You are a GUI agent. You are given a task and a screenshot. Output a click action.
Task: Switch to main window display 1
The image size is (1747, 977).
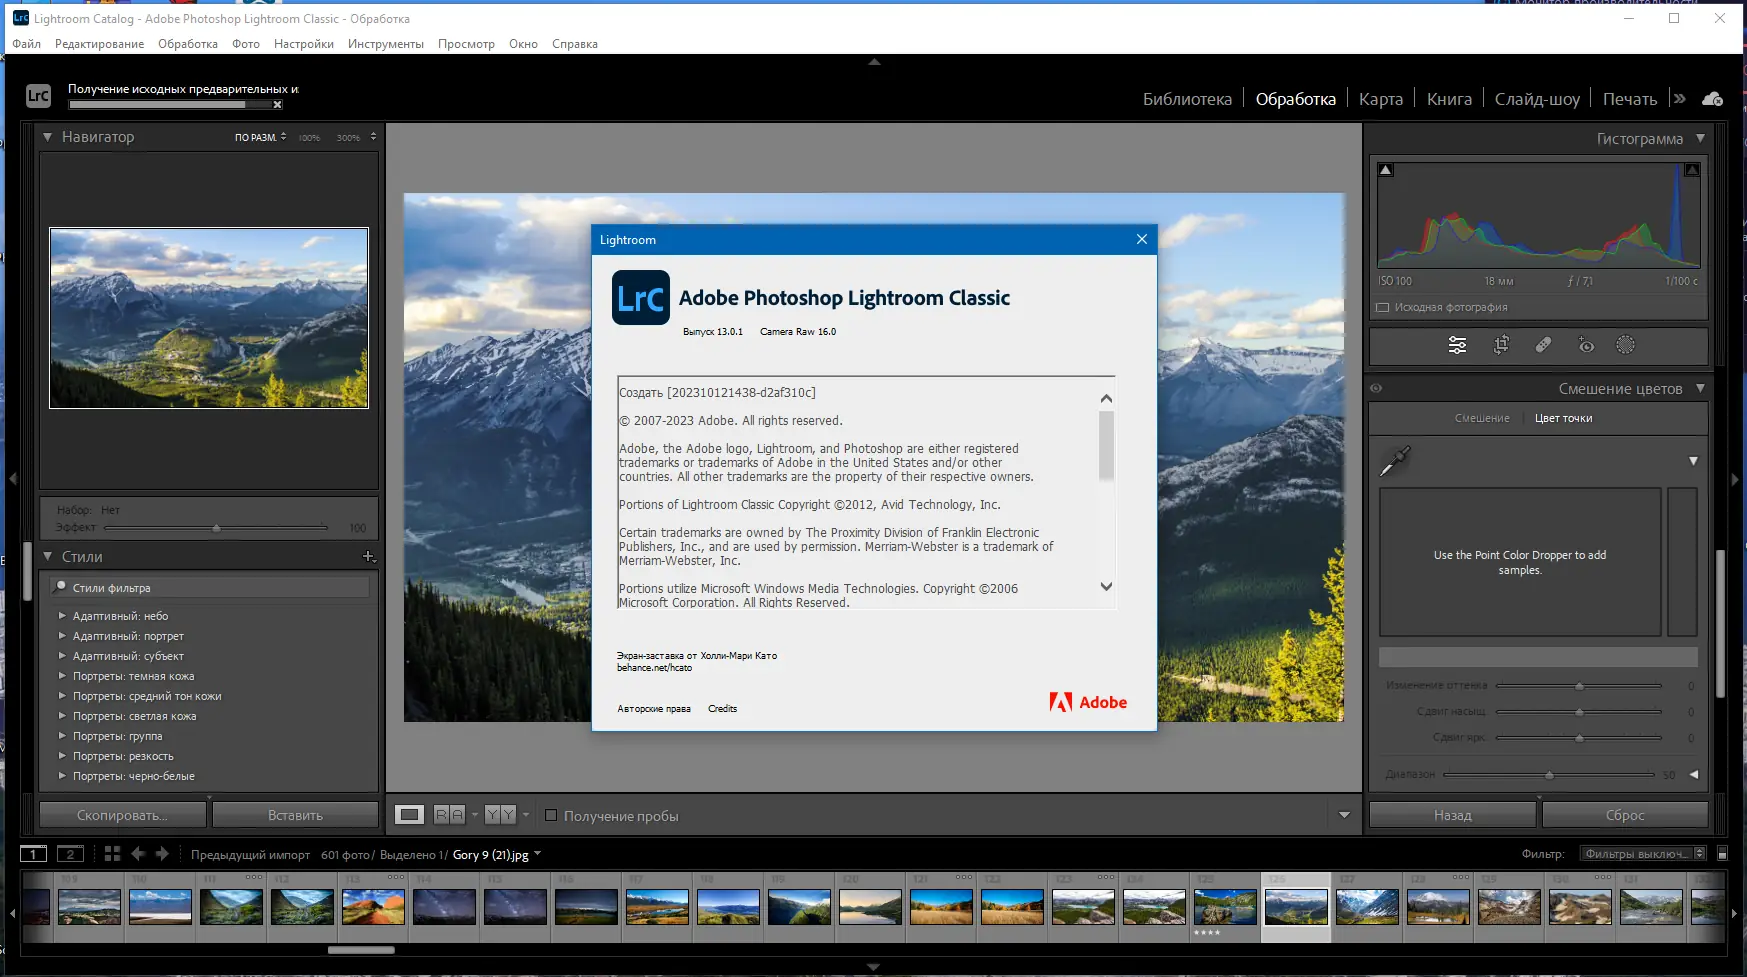click(x=33, y=854)
